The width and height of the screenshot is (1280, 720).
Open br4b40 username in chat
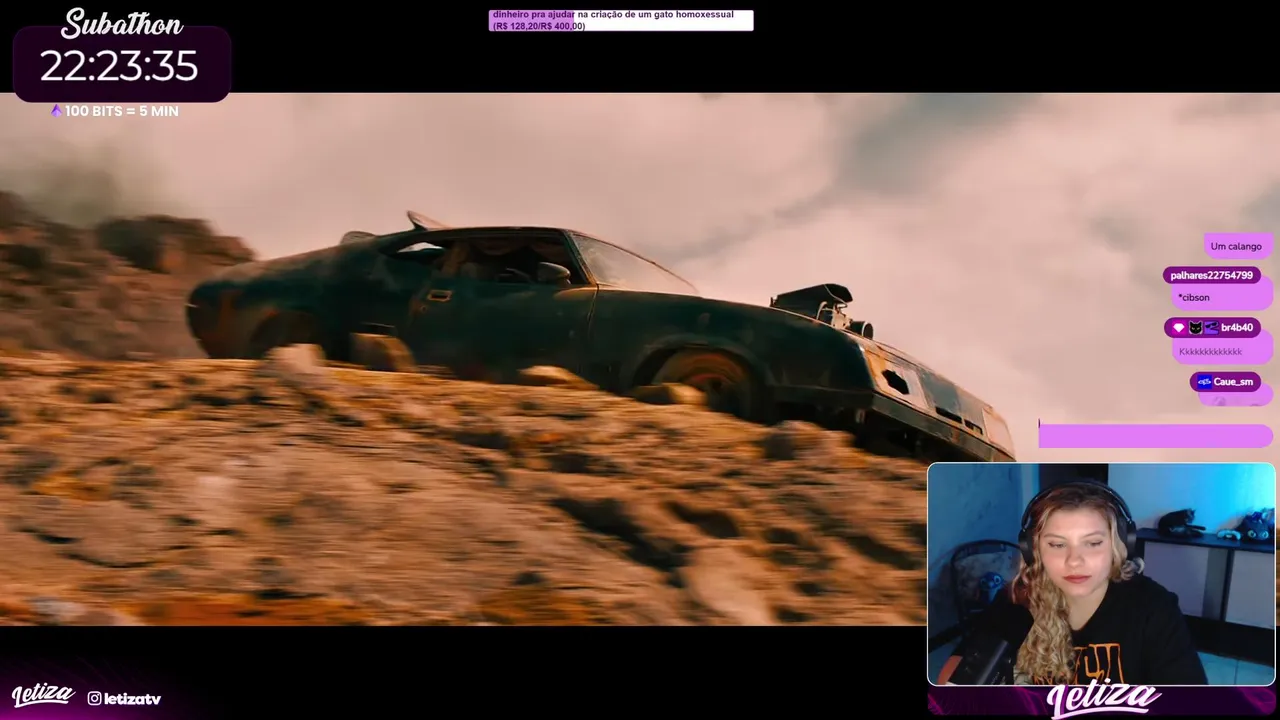[1237, 328]
